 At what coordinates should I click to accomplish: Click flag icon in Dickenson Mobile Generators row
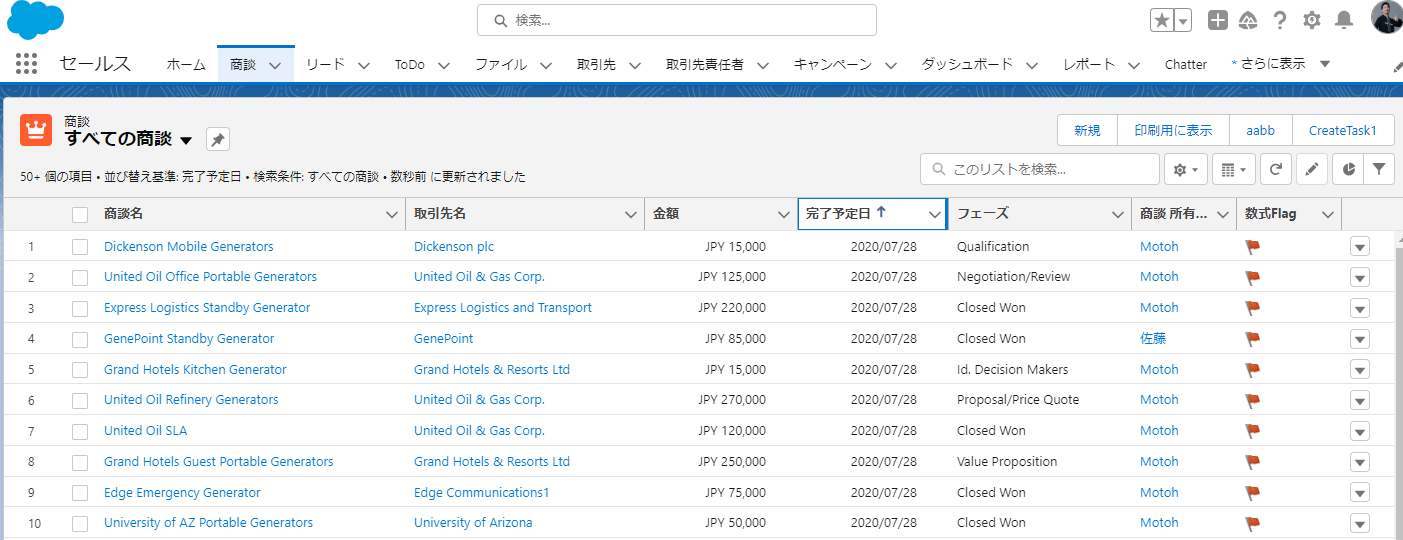1252,247
